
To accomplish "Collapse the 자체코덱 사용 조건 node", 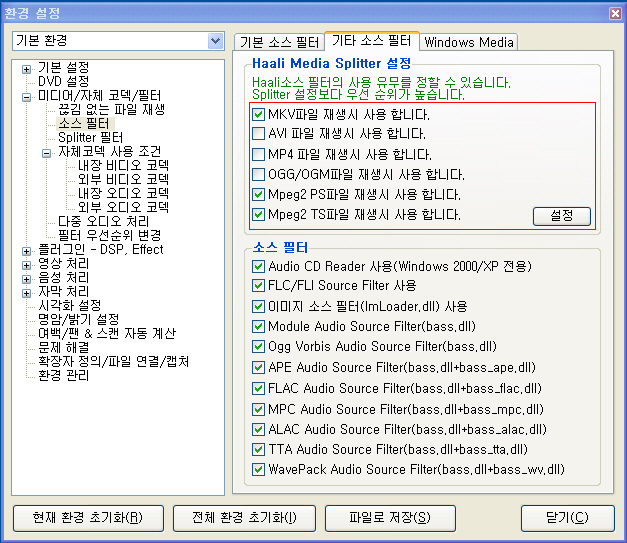I will [x=46, y=153].
